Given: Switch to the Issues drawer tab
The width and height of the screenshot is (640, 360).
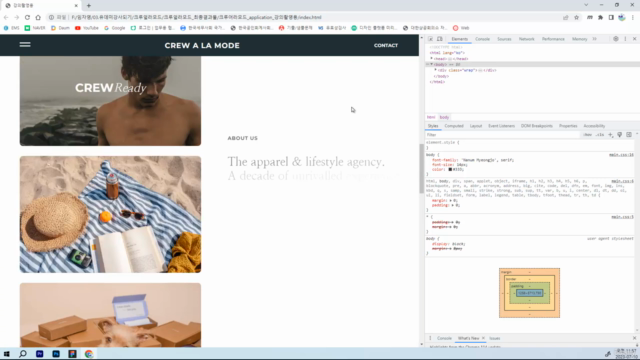Looking at the screenshot, I should coord(495,338).
